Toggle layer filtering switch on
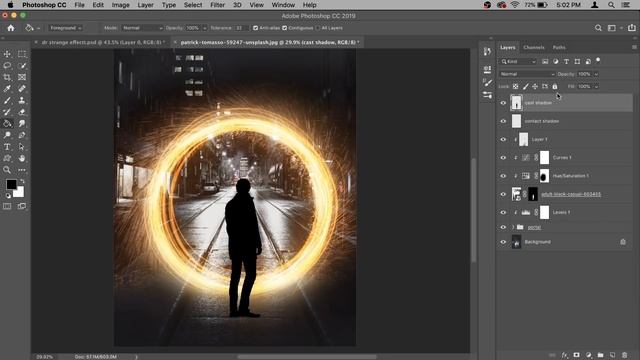 click(598, 61)
